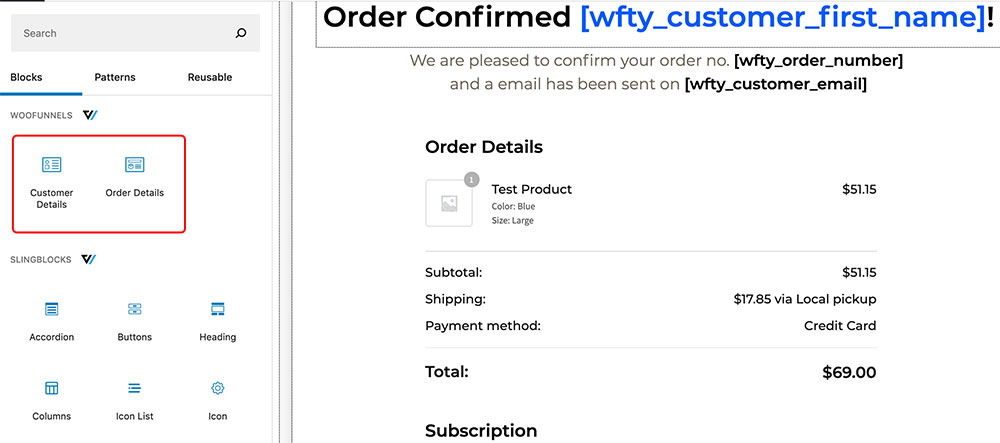Insert the Customer Details block
The image size is (1000, 443).
tap(52, 182)
